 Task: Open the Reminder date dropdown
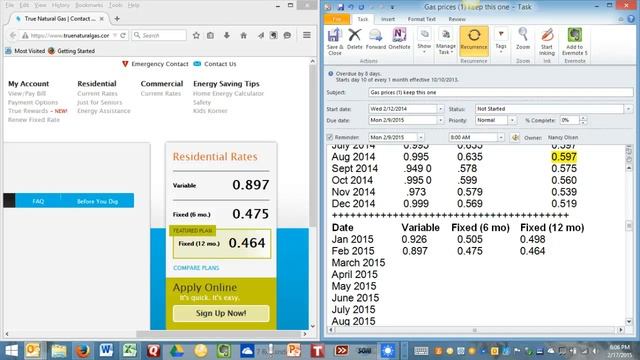pyautogui.click(x=420, y=138)
